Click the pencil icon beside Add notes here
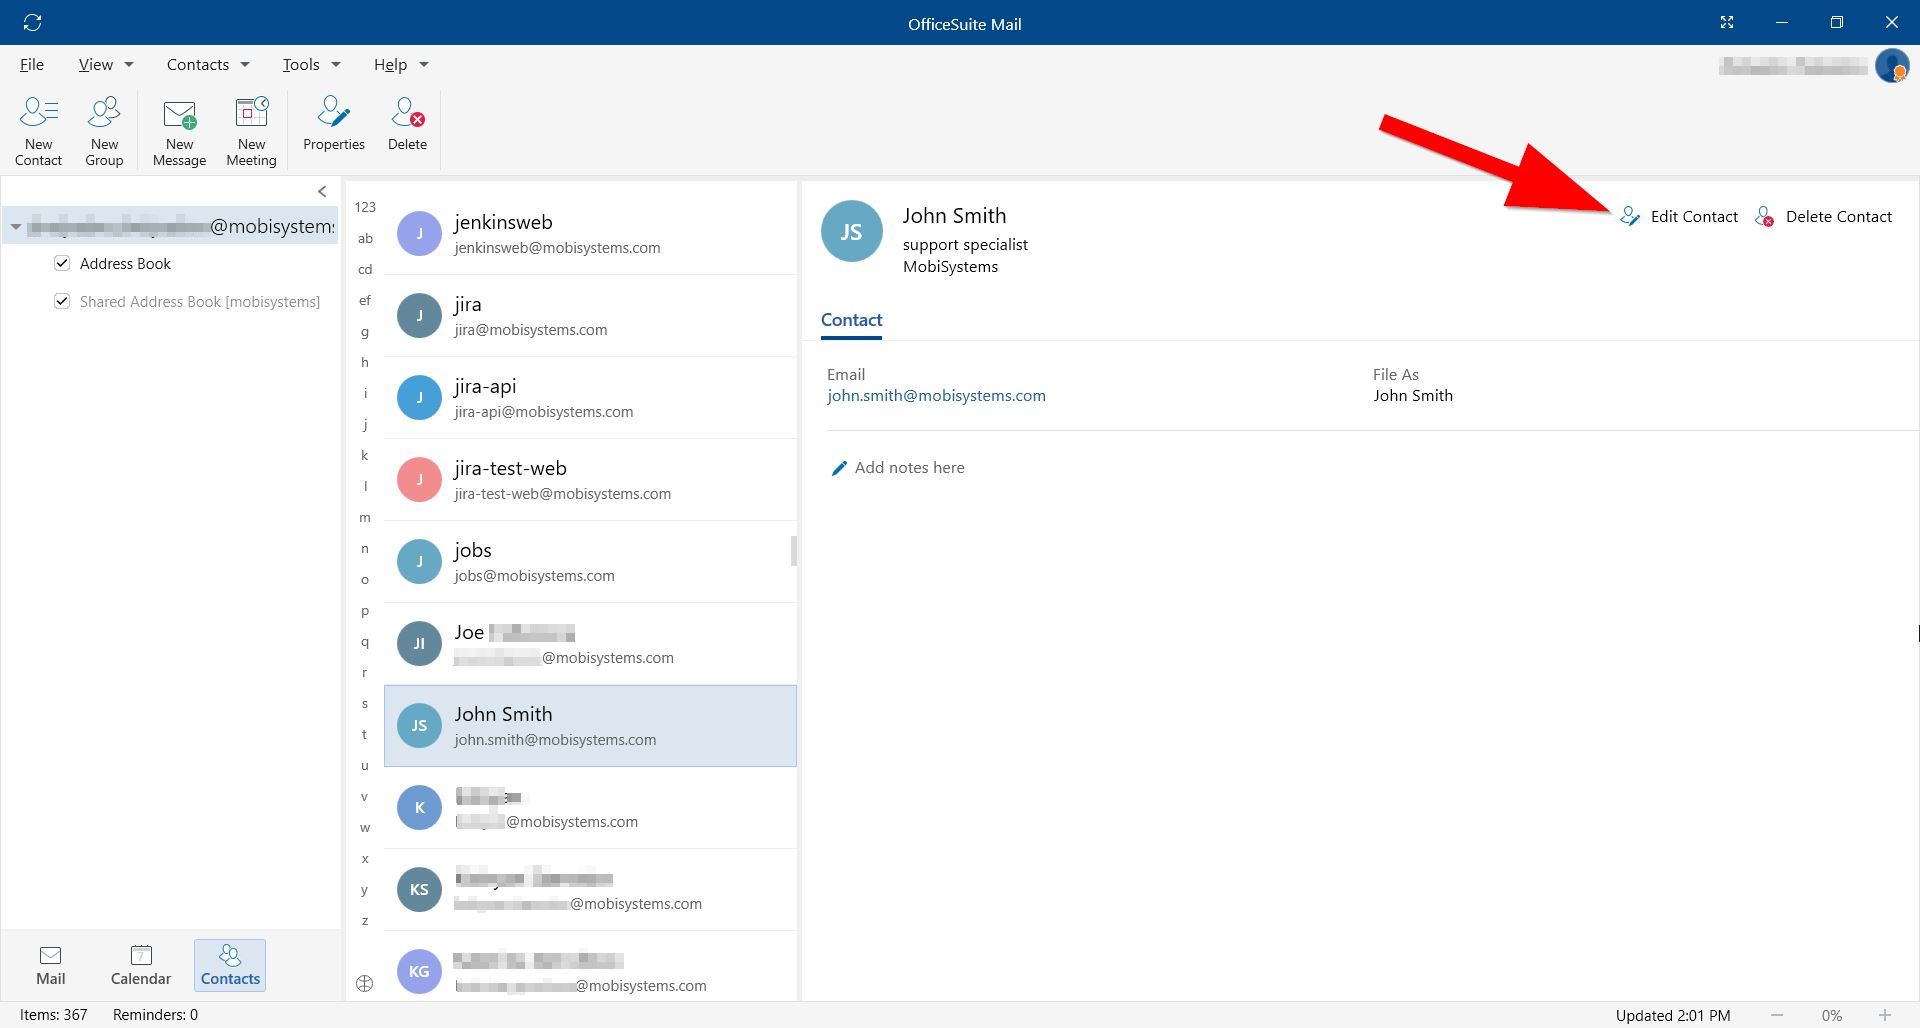Screen dimensions: 1920x1028 tap(839, 468)
